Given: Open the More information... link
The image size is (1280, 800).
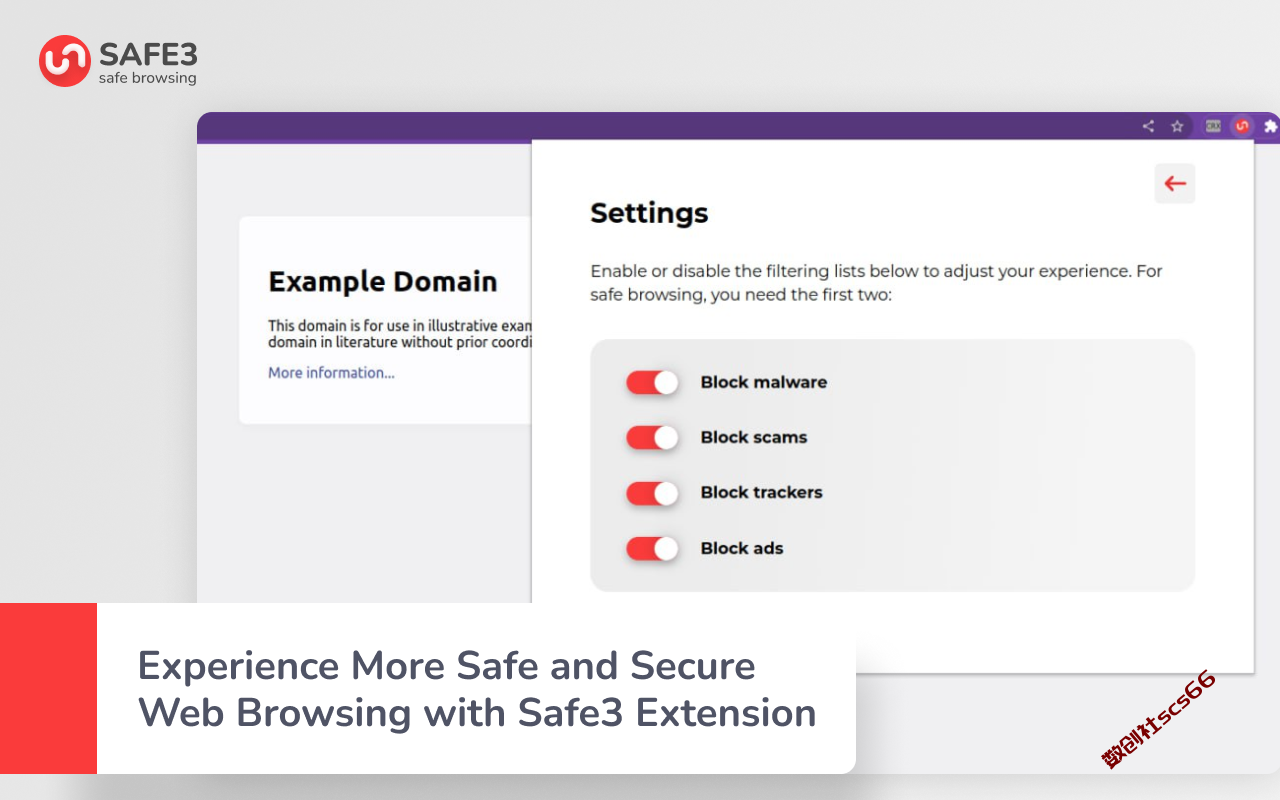Looking at the screenshot, I should pos(331,373).
